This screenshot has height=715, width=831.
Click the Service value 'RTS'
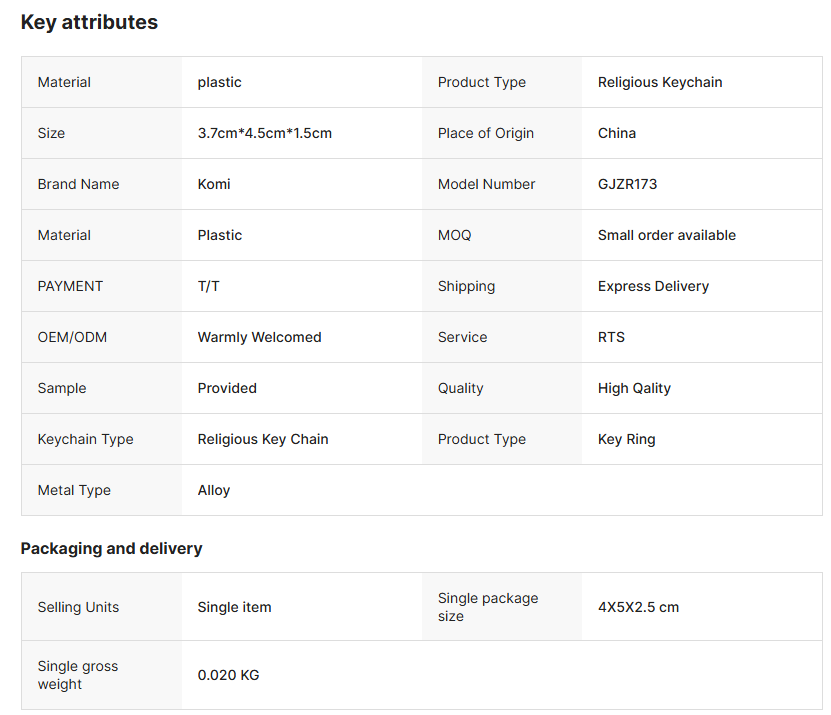611,337
